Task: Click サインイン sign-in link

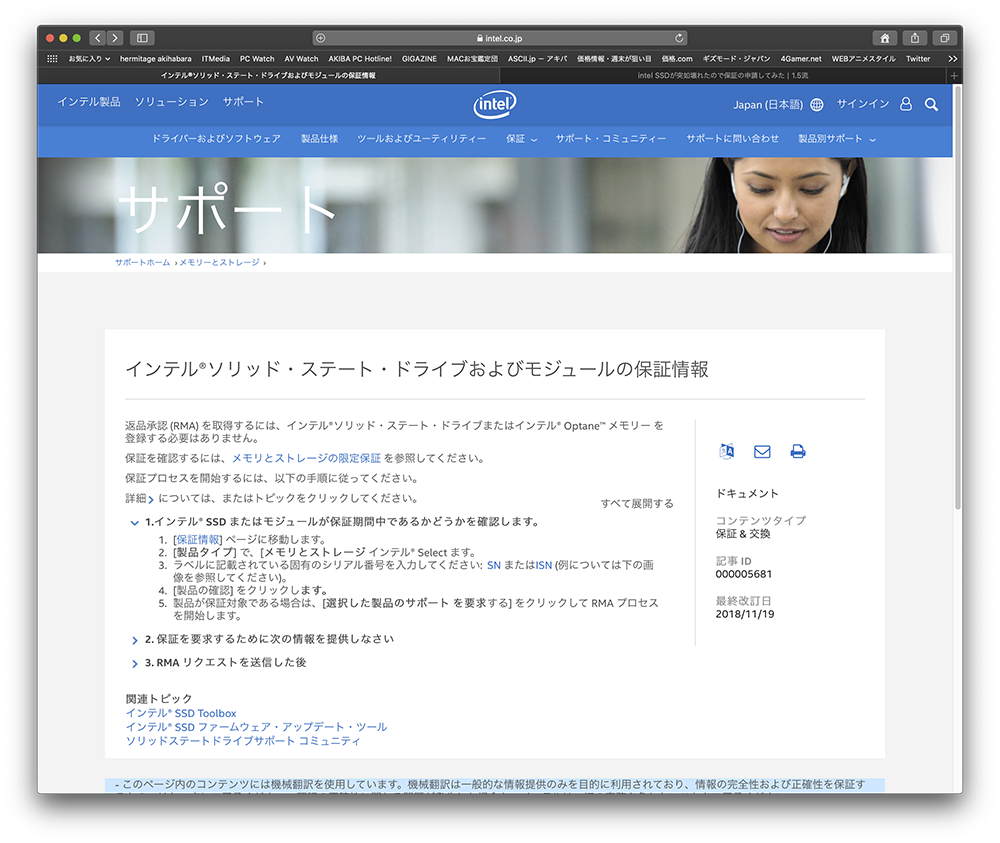Action: [863, 104]
